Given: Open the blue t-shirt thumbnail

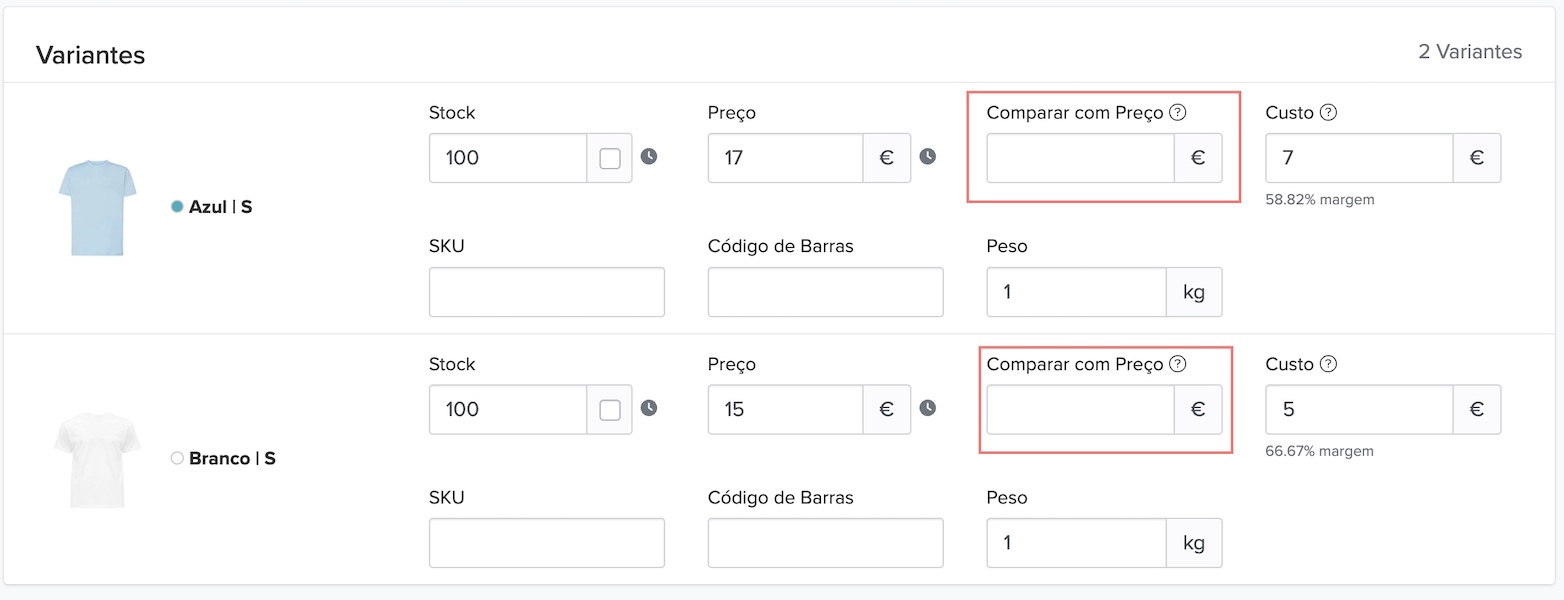Looking at the screenshot, I should coord(96,207).
